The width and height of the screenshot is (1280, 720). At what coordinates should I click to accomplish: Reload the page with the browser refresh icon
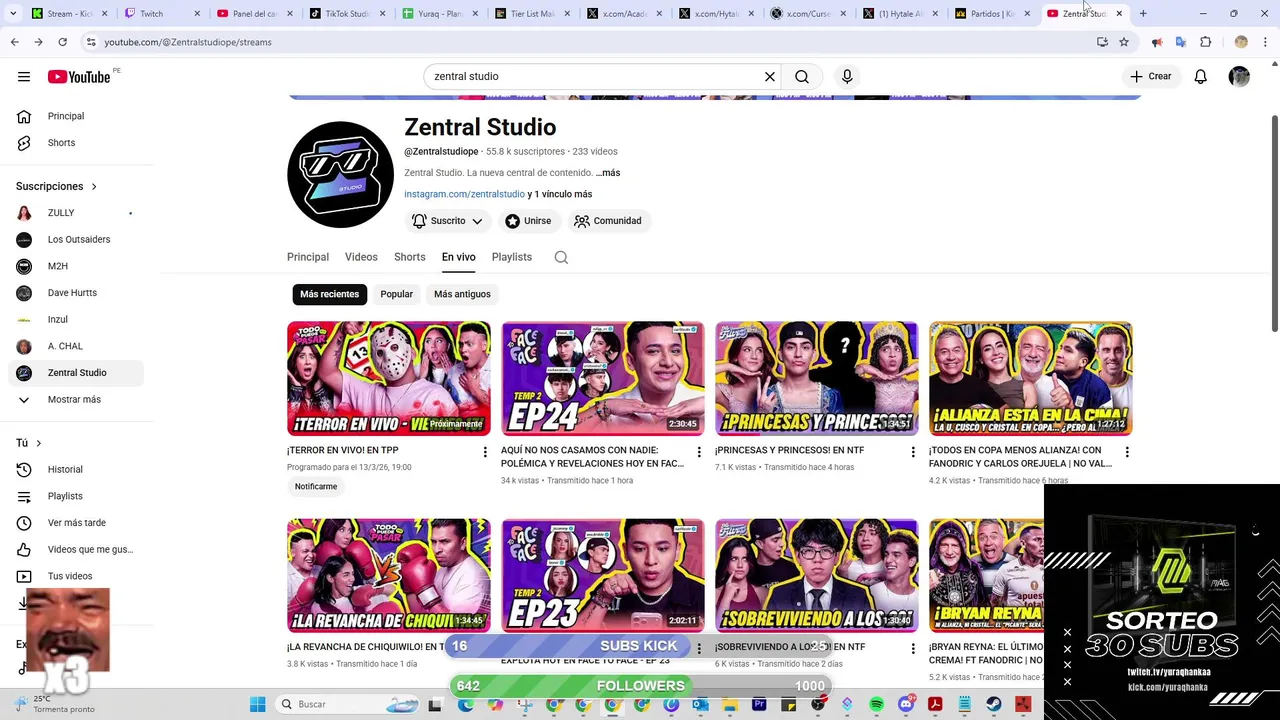click(x=62, y=42)
